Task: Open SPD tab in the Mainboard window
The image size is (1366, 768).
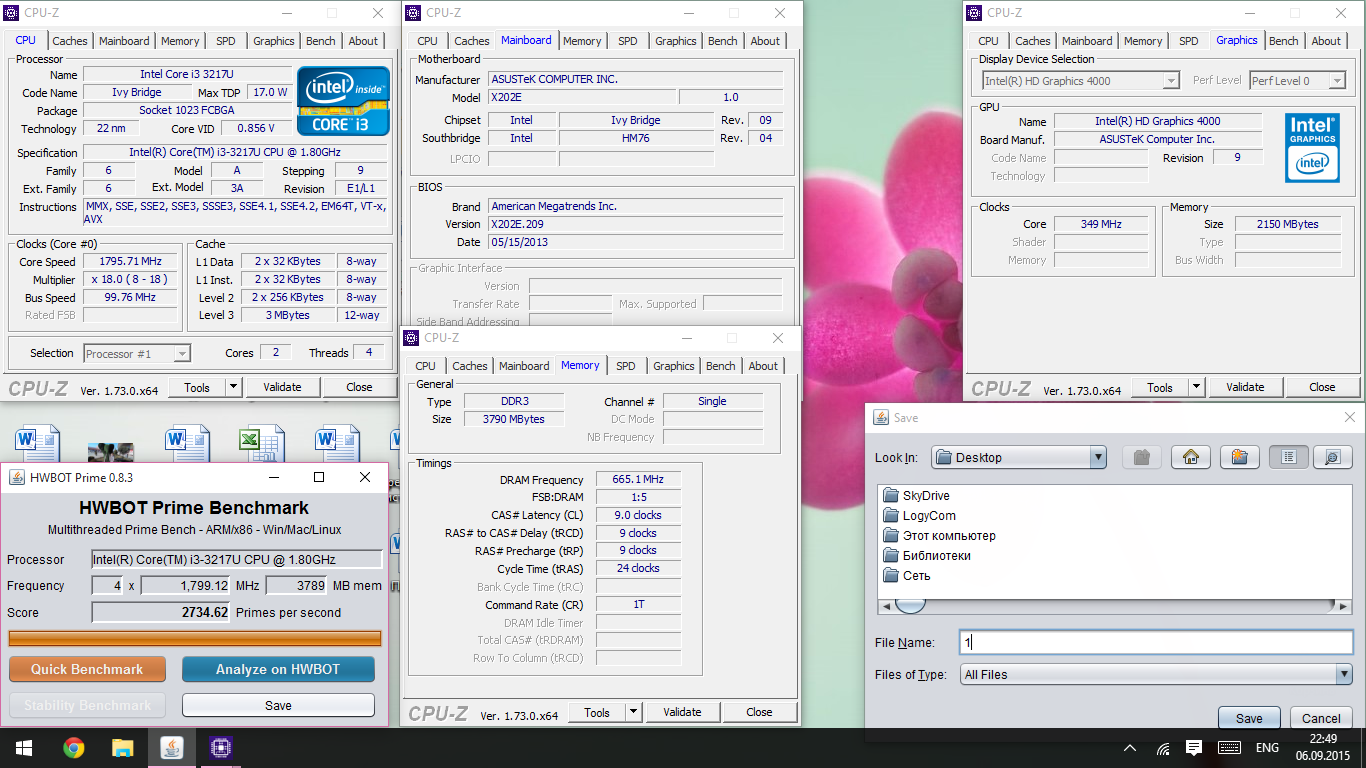Action: point(628,41)
